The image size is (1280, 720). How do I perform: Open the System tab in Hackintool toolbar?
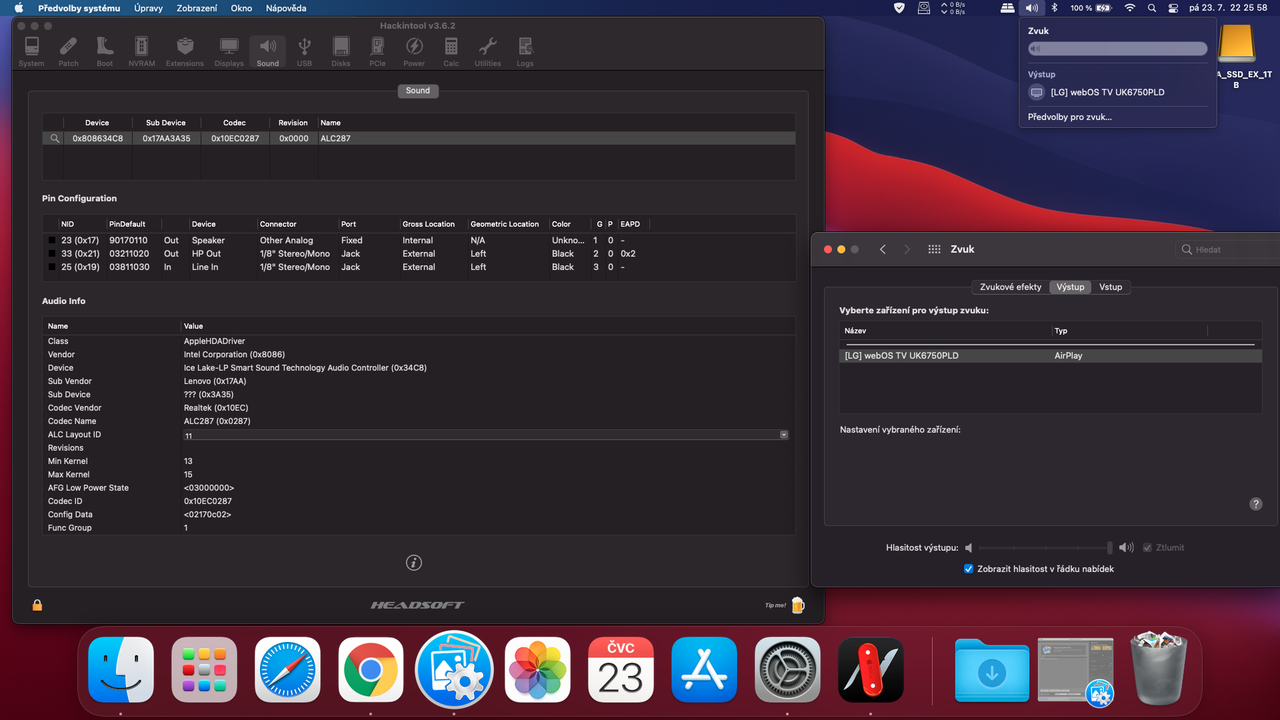(x=31, y=51)
